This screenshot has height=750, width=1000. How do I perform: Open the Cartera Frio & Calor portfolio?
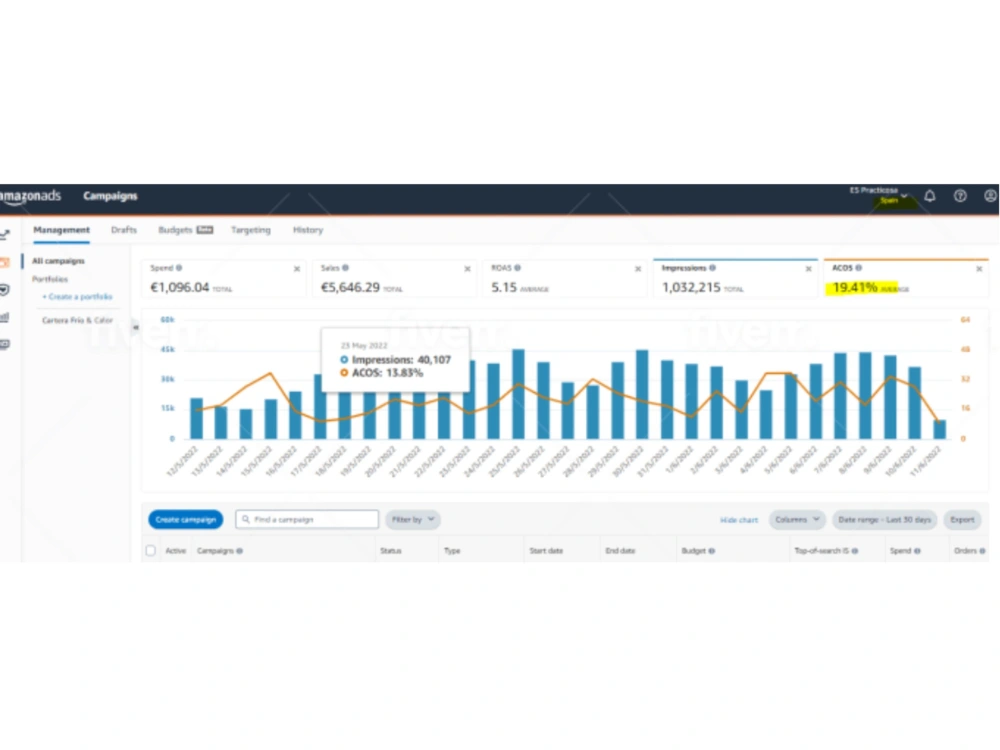pyautogui.click(x=77, y=320)
